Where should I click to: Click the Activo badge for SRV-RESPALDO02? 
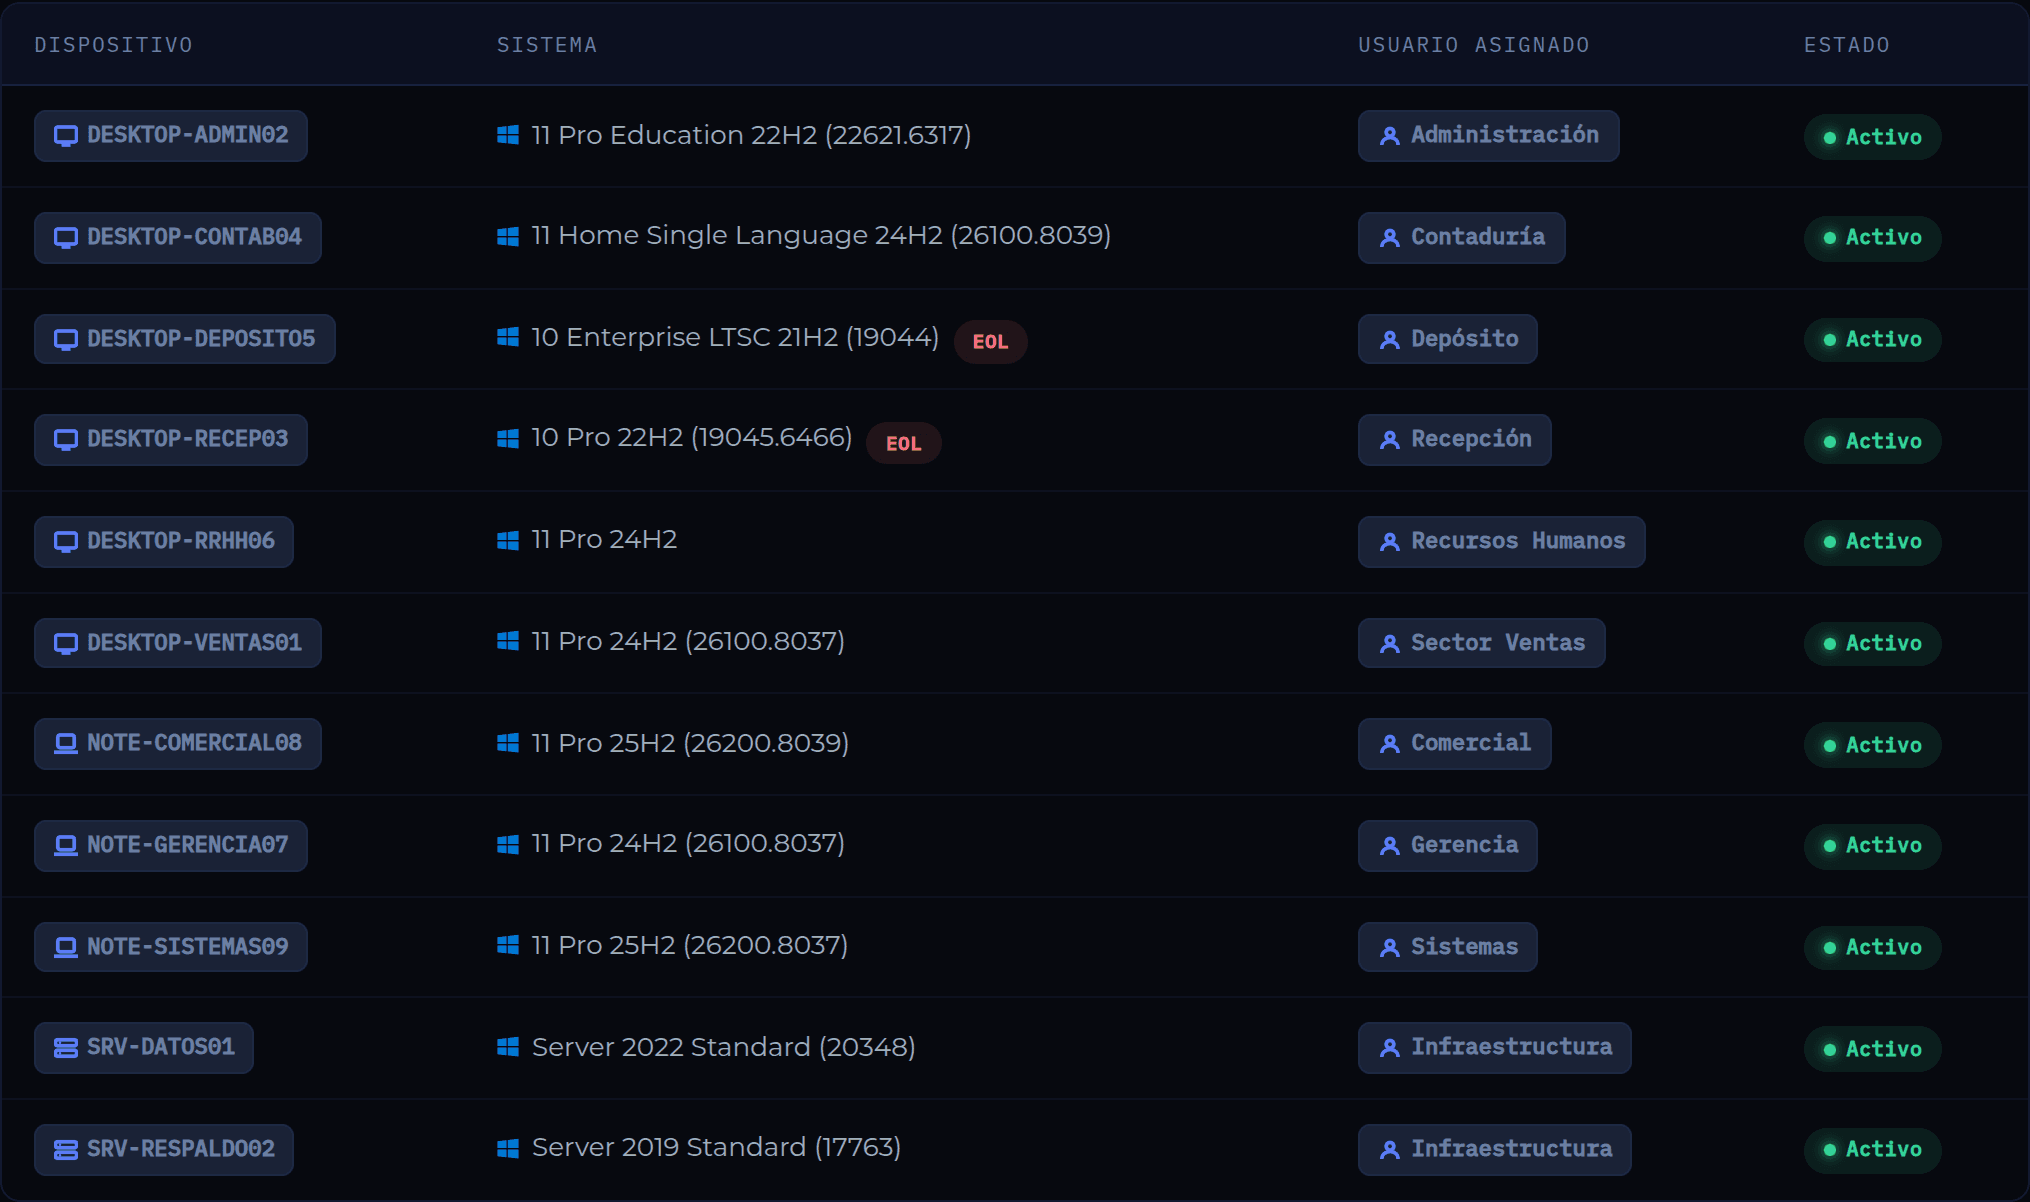pyautogui.click(x=1873, y=1150)
